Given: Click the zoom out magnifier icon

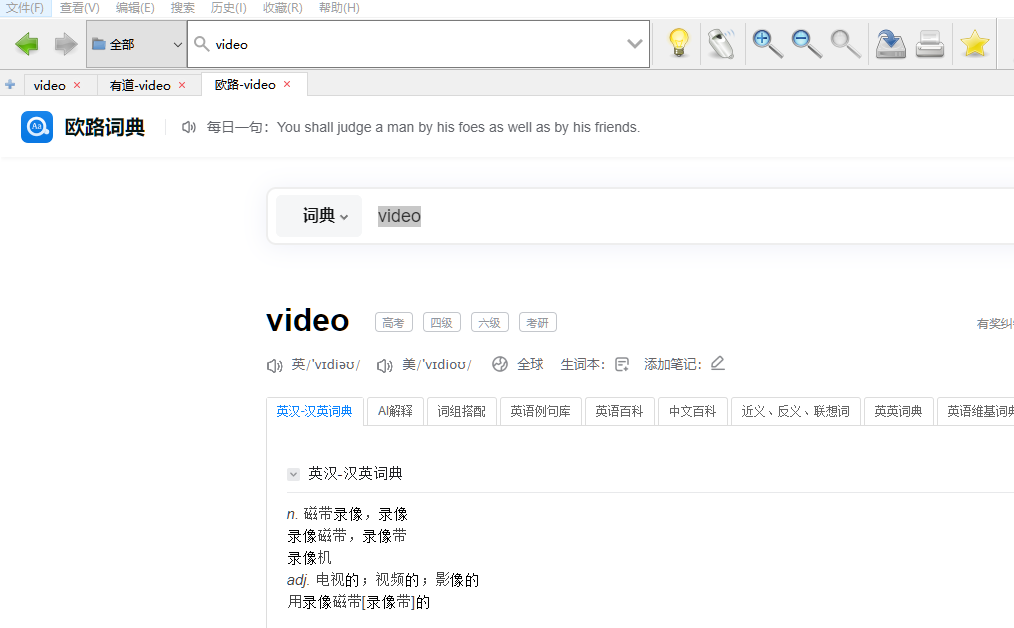Looking at the screenshot, I should pos(806,44).
